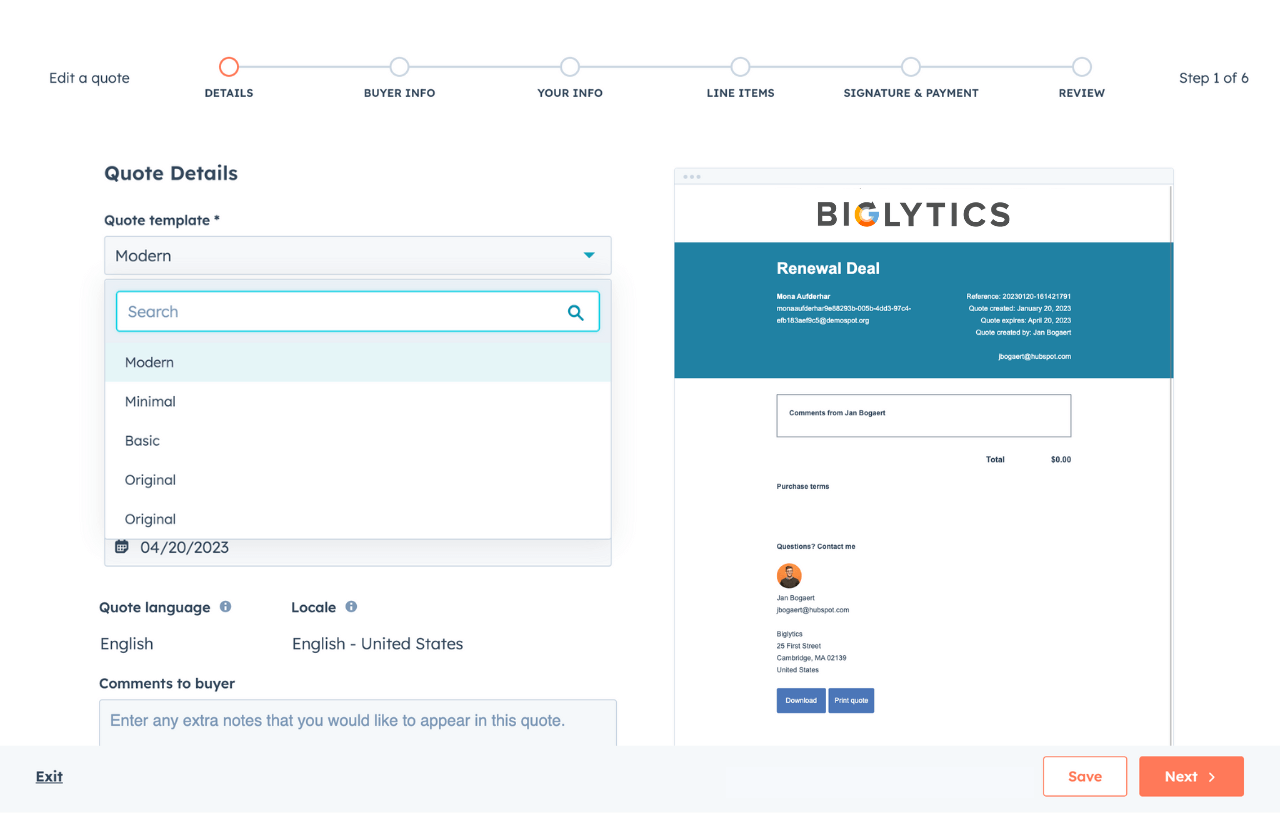This screenshot has width=1280, height=813.
Task: Click Download in the quote preview
Action: pos(801,700)
